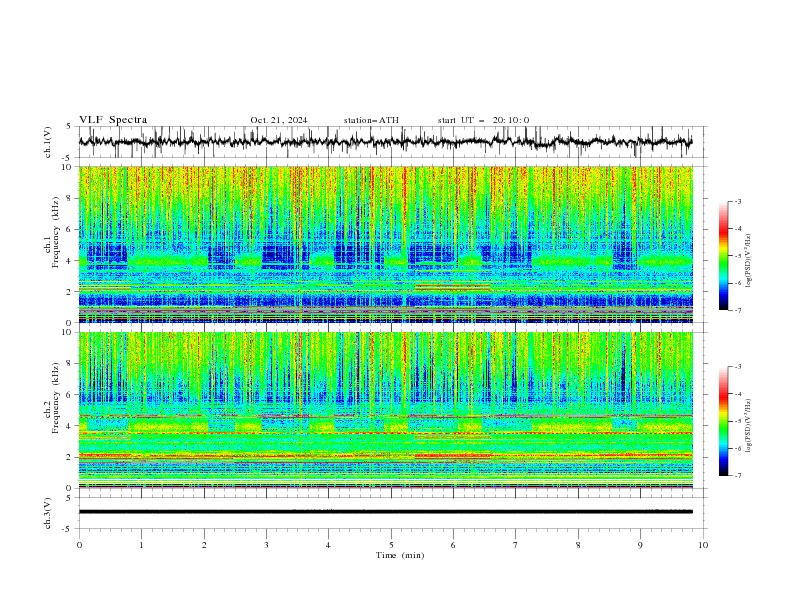Click '-7' on the lower colorbar
This screenshot has width=792, height=612.
tap(737, 475)
